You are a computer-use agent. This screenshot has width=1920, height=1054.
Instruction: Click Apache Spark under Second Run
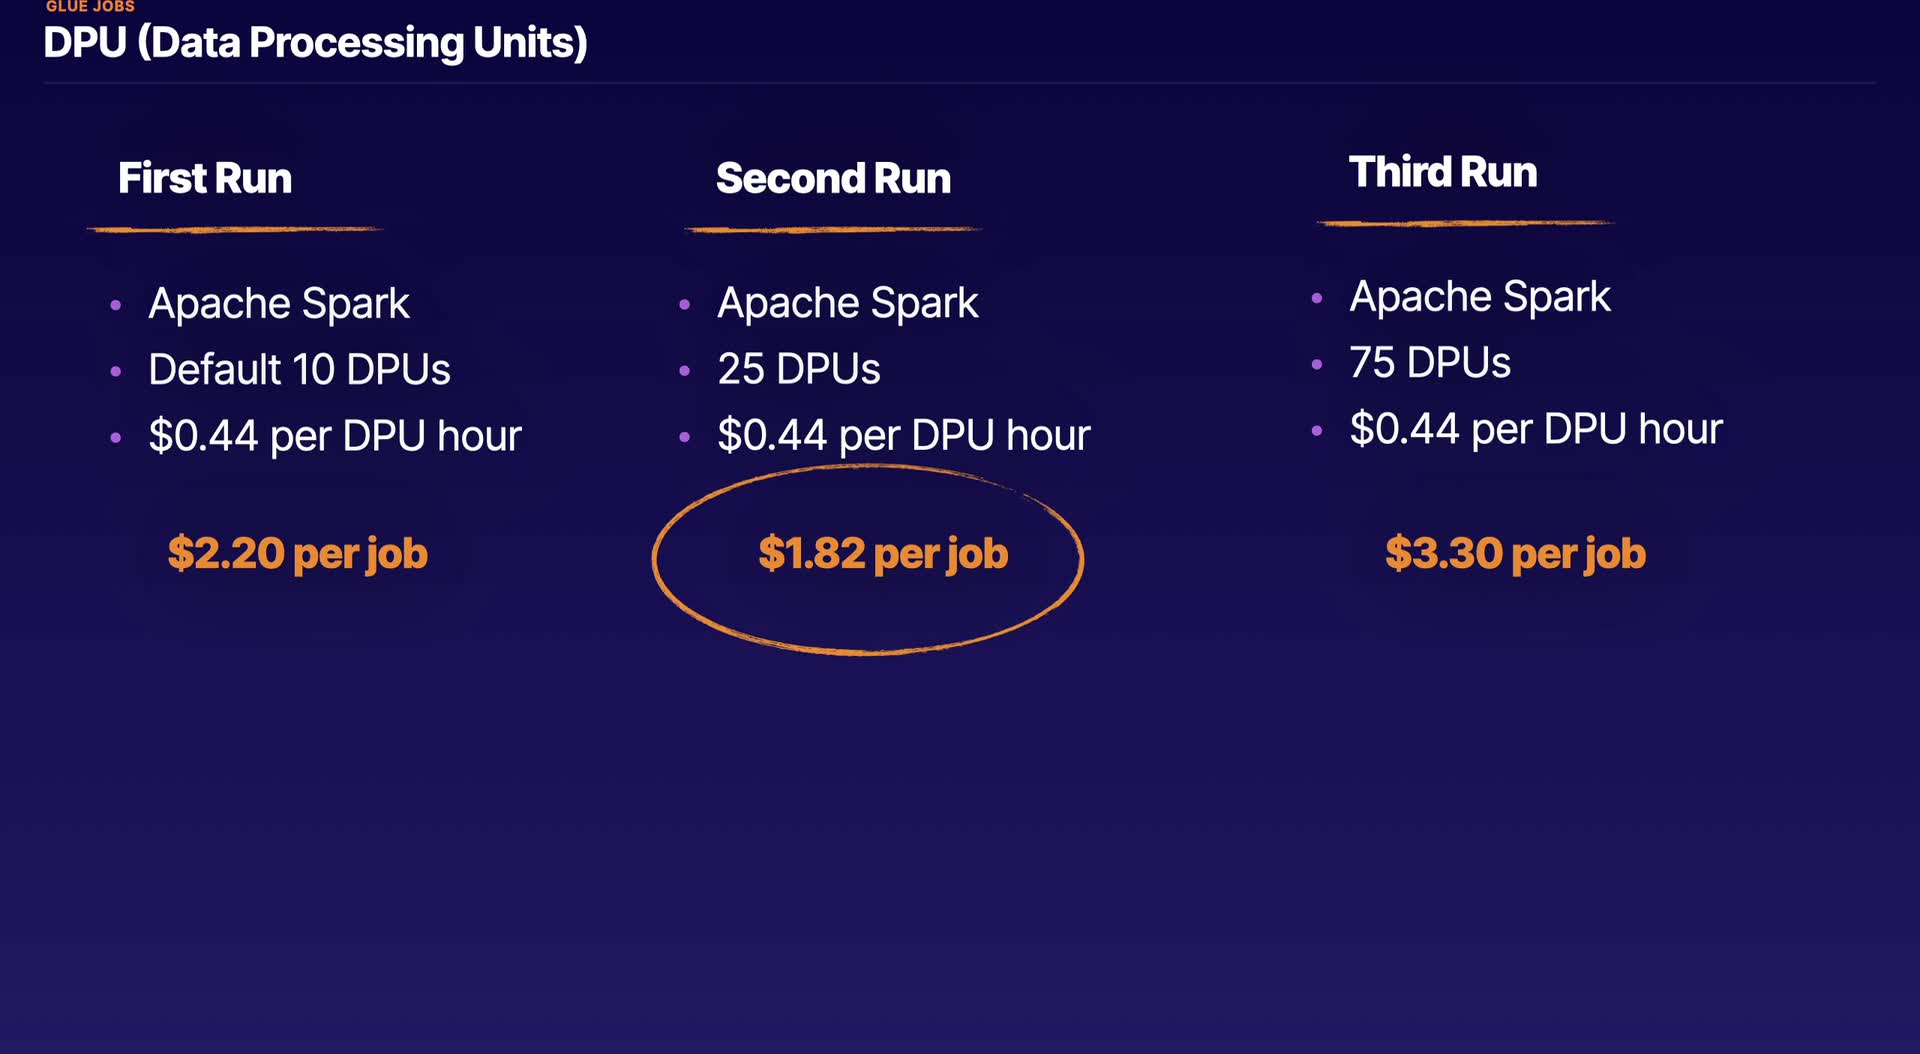click(847, 303)
